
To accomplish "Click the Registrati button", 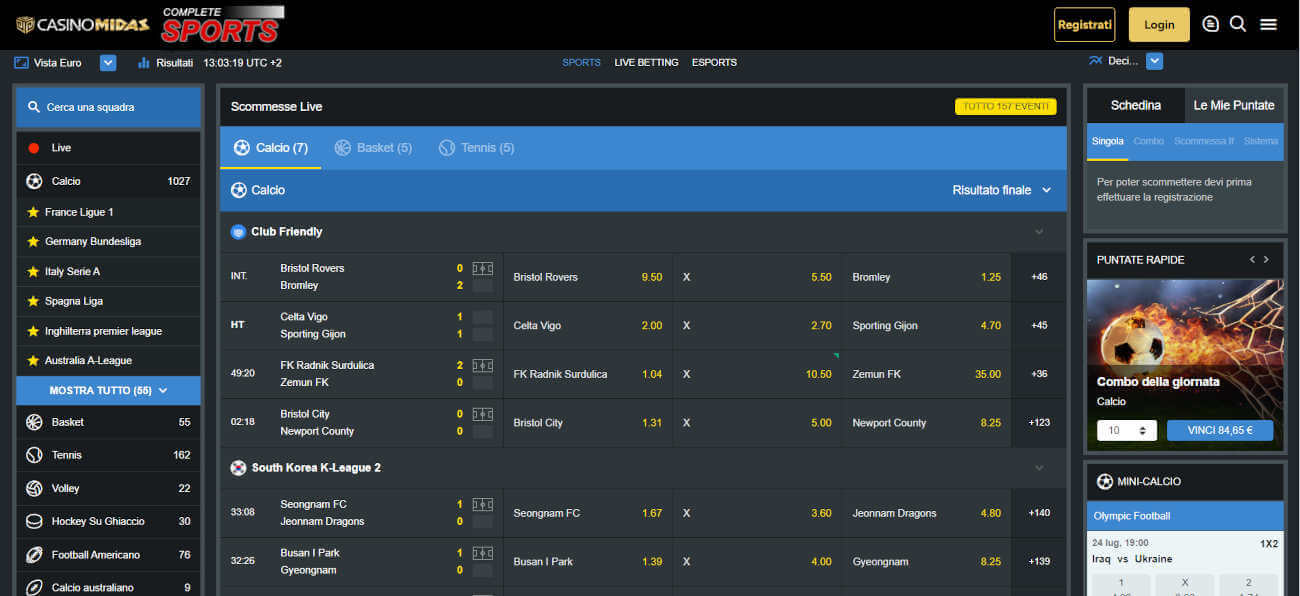I will pos(1084,24).
